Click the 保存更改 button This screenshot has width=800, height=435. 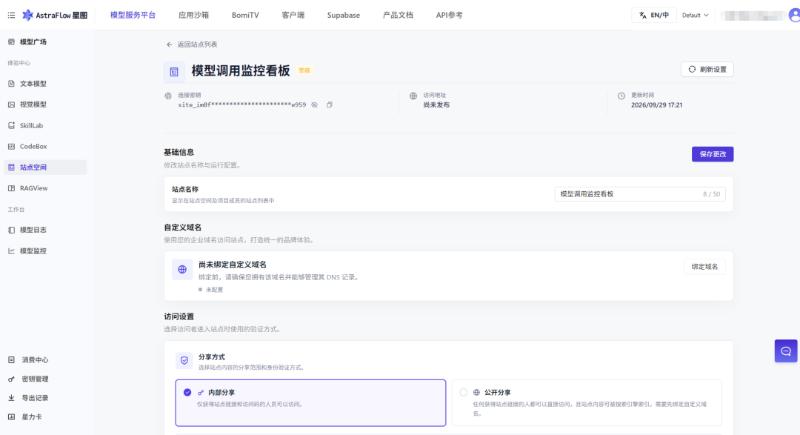pos(713,154)
